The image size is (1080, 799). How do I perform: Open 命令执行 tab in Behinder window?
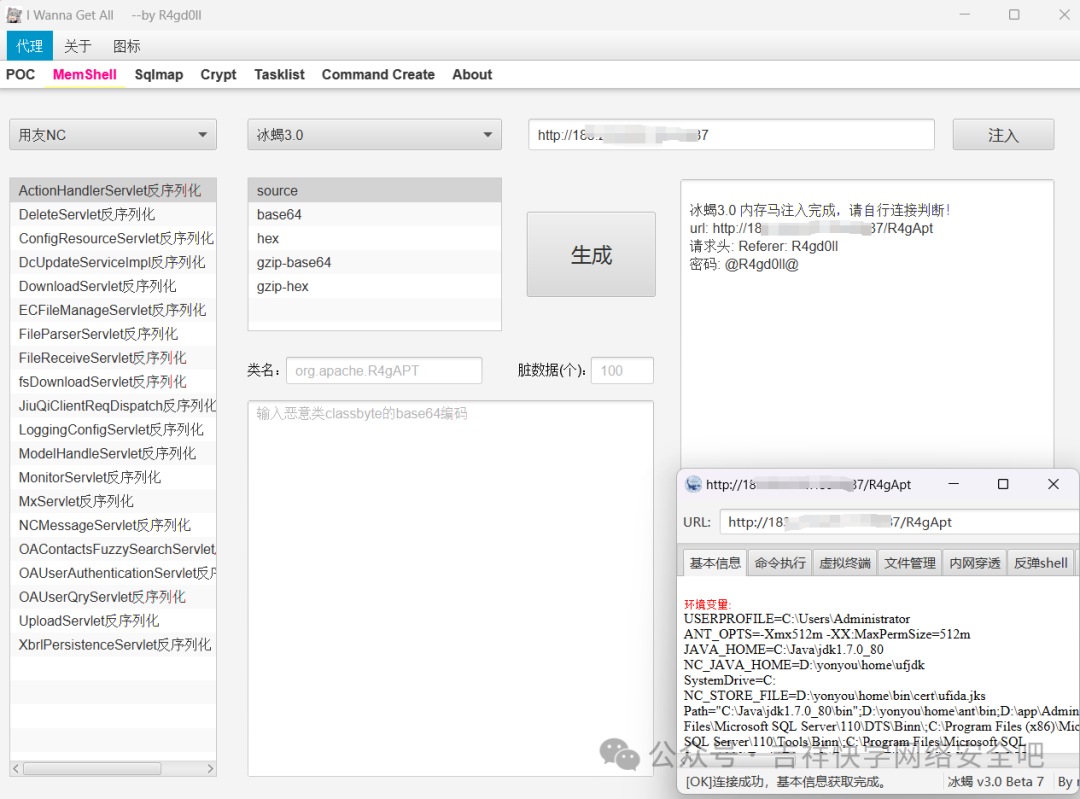tap(780, 563)
